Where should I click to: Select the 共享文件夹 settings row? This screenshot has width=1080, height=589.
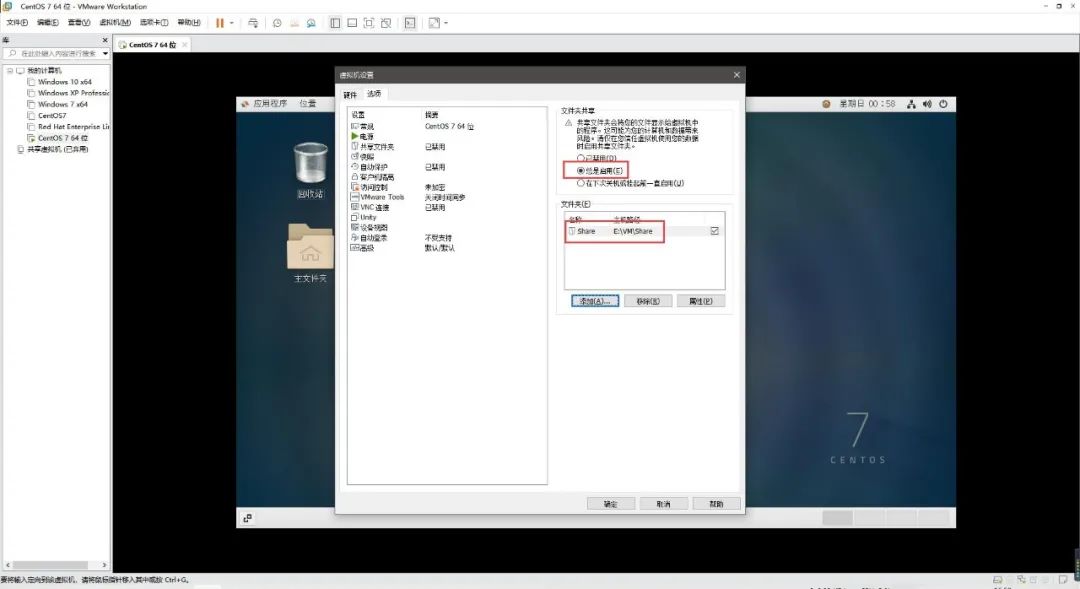coord(446,147)
